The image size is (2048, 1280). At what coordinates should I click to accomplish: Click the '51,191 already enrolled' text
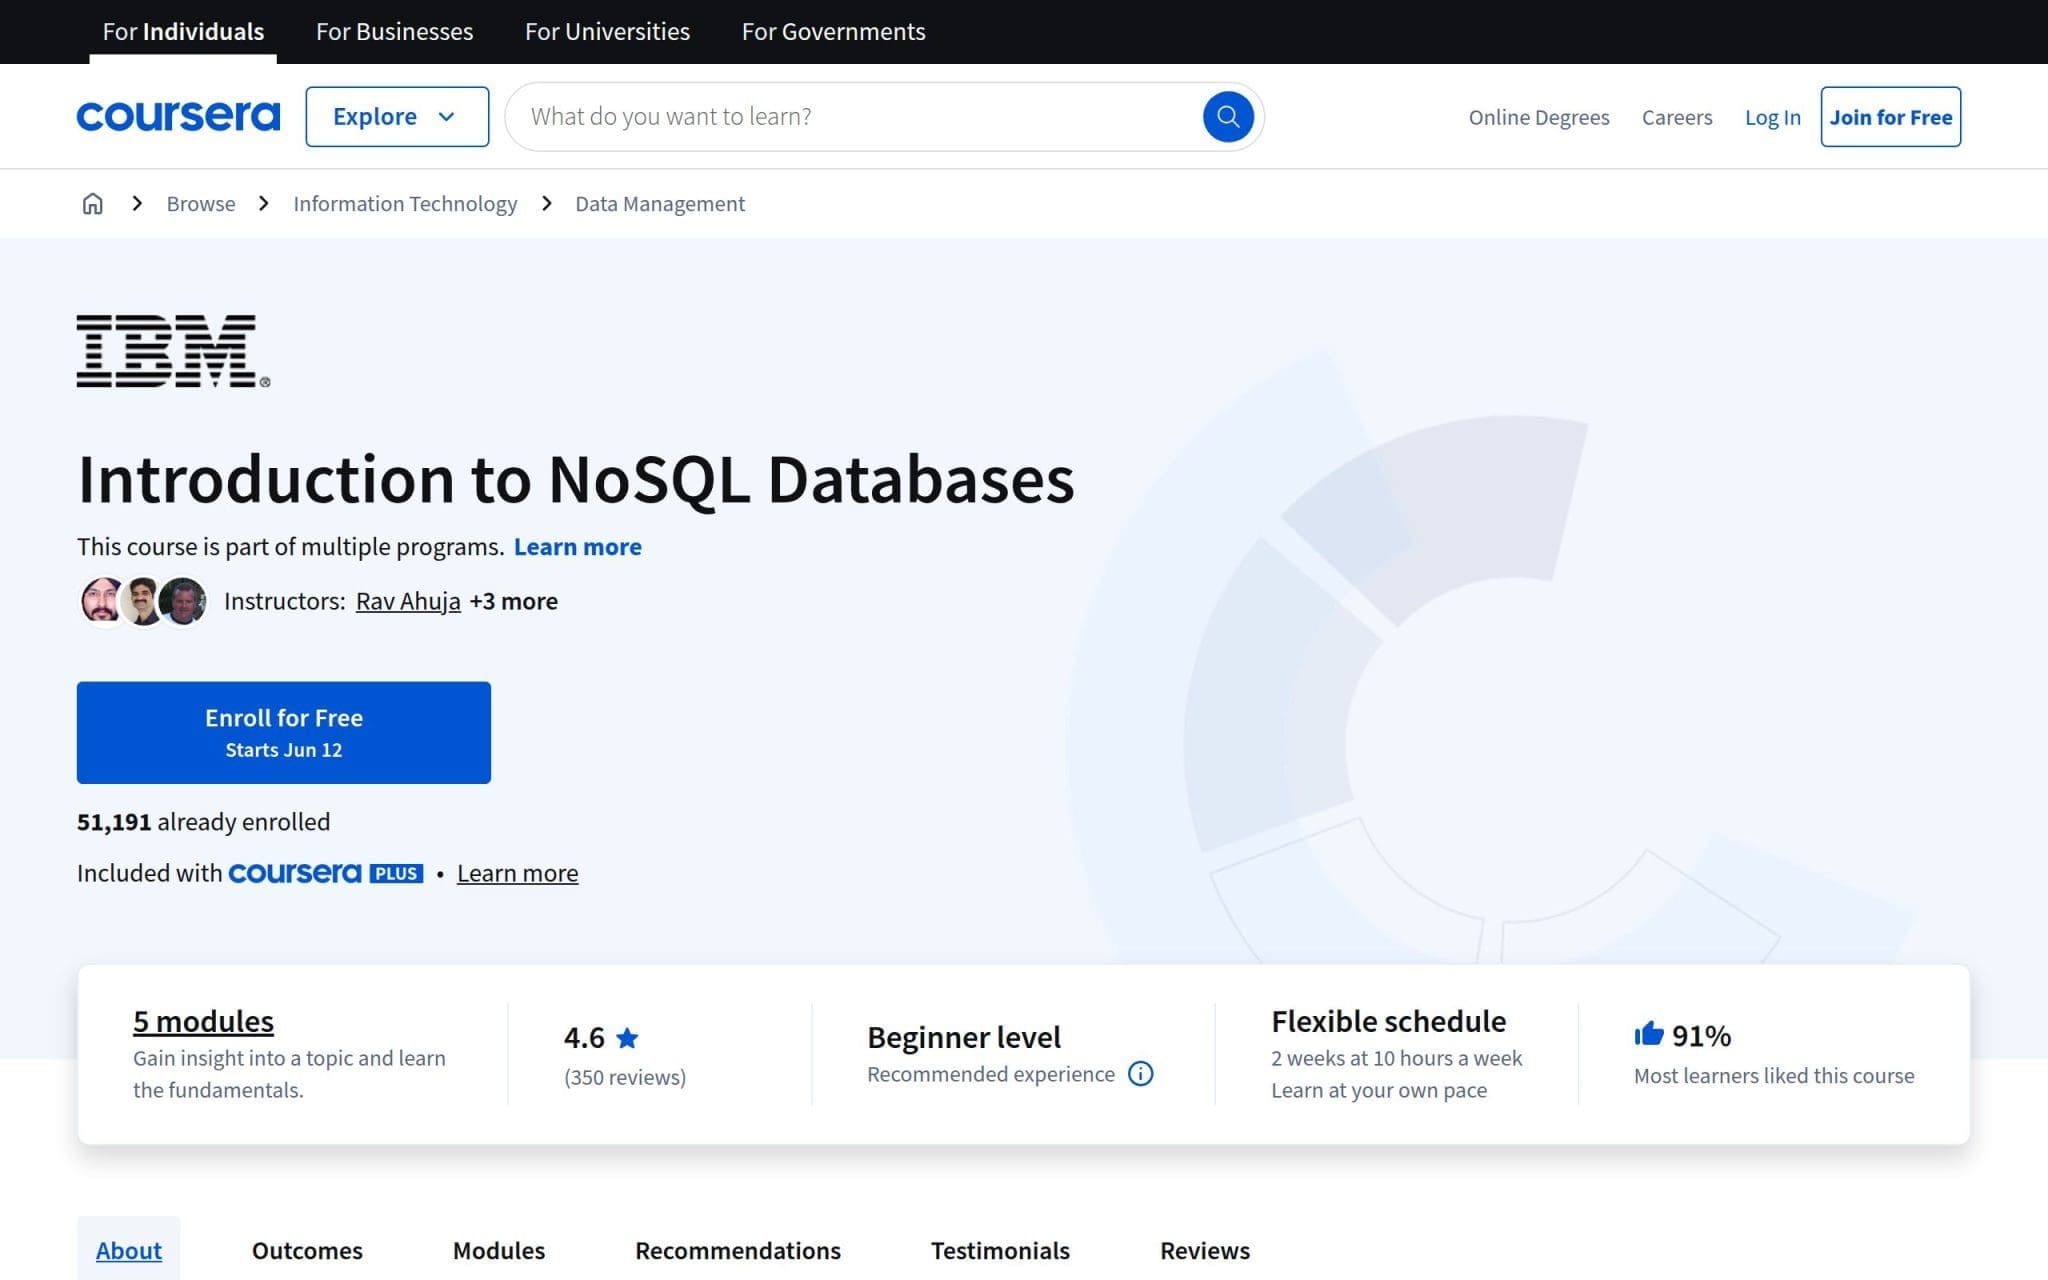(x=203, y=822)
